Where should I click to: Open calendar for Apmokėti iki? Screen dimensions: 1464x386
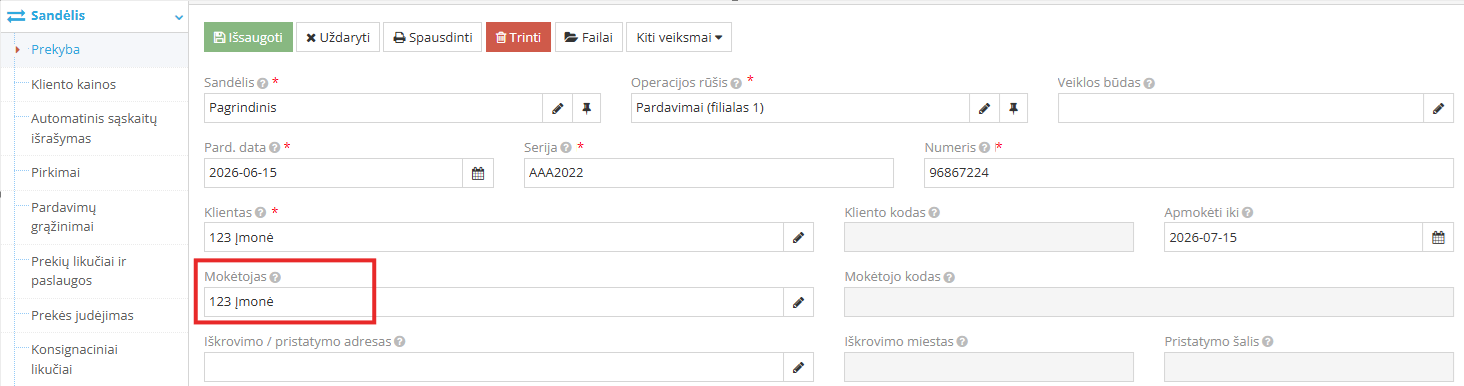pos(1439,237)
